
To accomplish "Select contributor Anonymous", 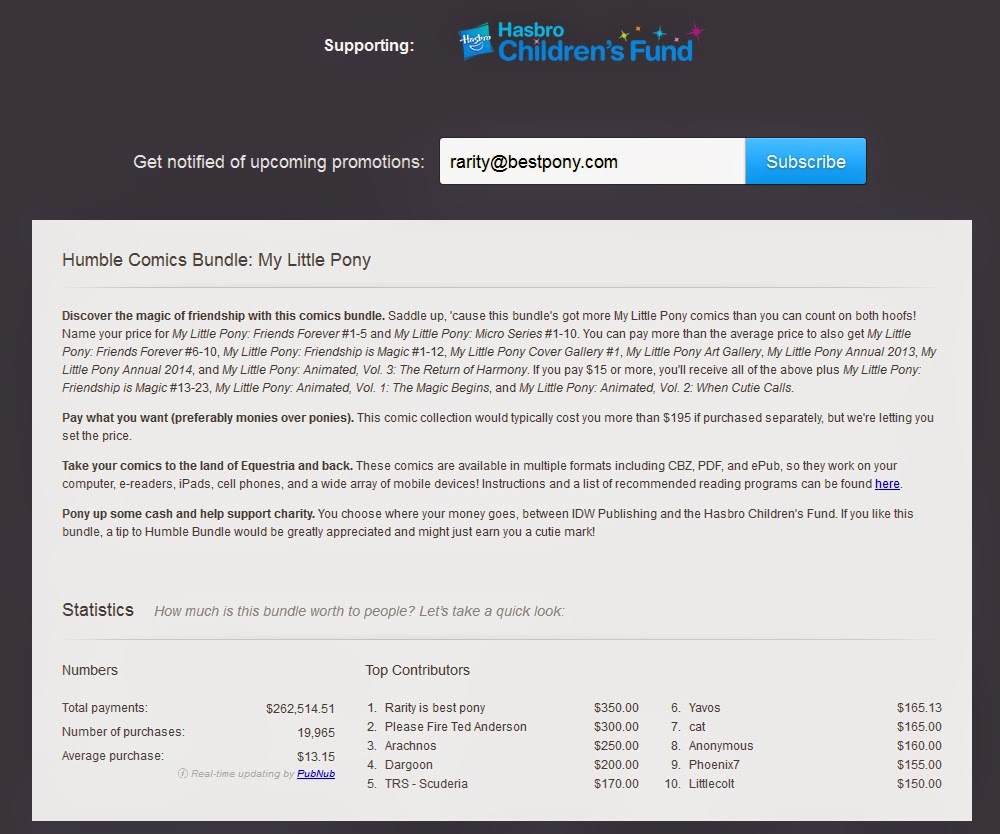I will coord(721,746).
